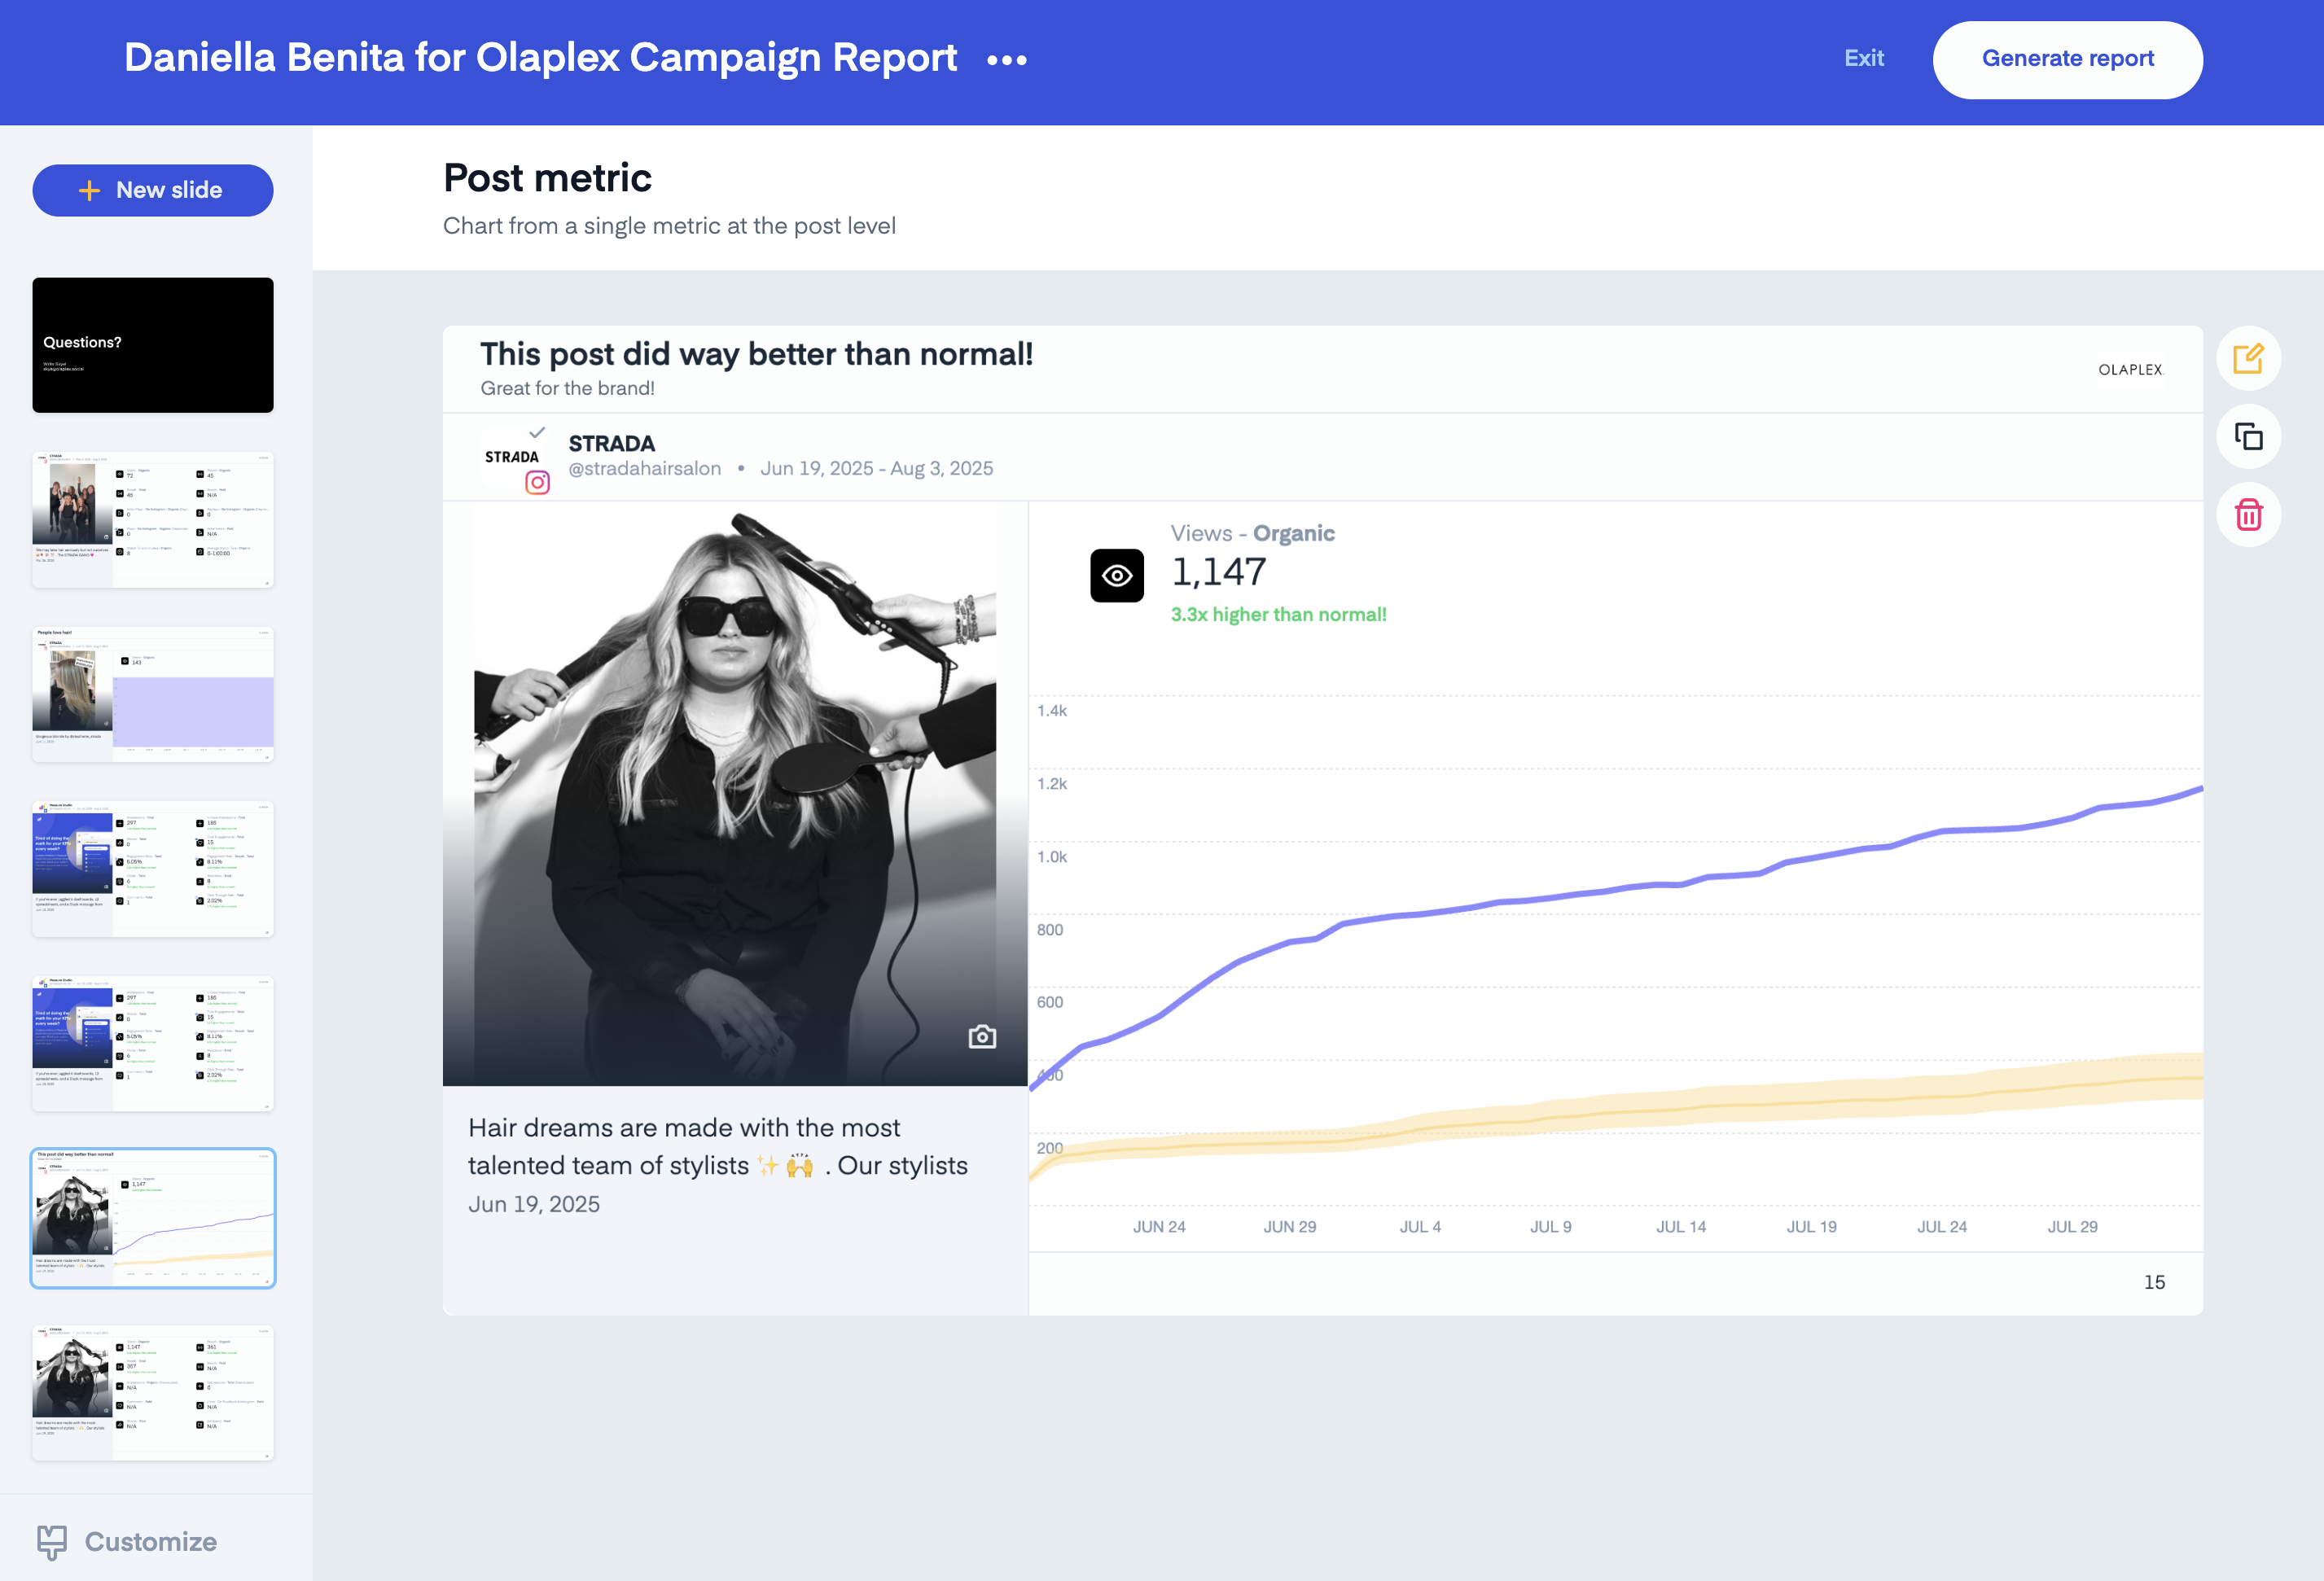Click the @stradahairsalon handle
Screen dimensions: 2324x1581
(644, 468)
